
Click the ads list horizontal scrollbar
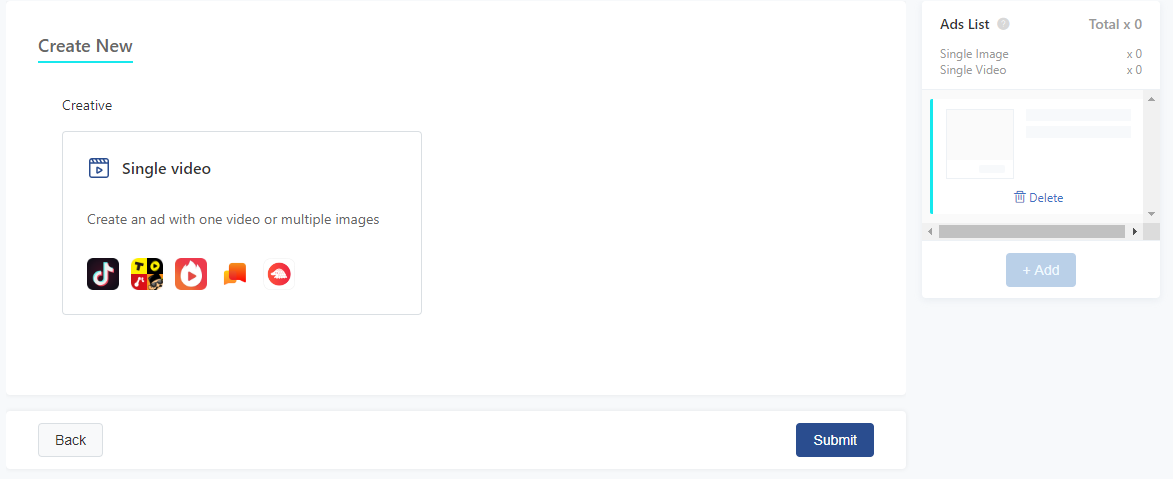1032,232
